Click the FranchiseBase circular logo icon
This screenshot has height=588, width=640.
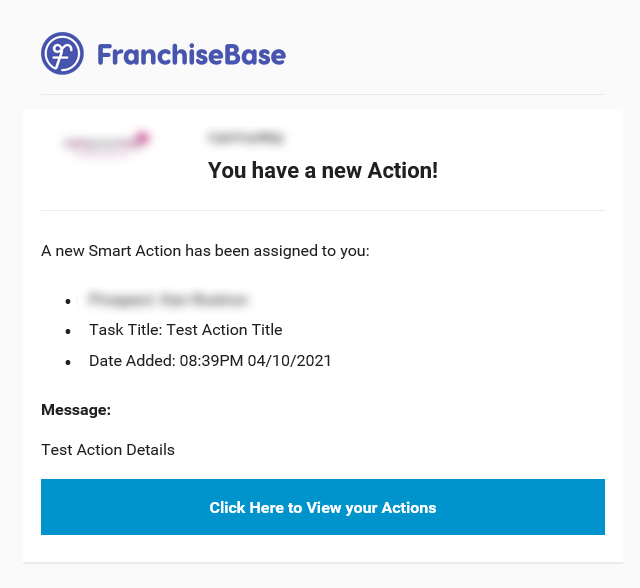62,53
